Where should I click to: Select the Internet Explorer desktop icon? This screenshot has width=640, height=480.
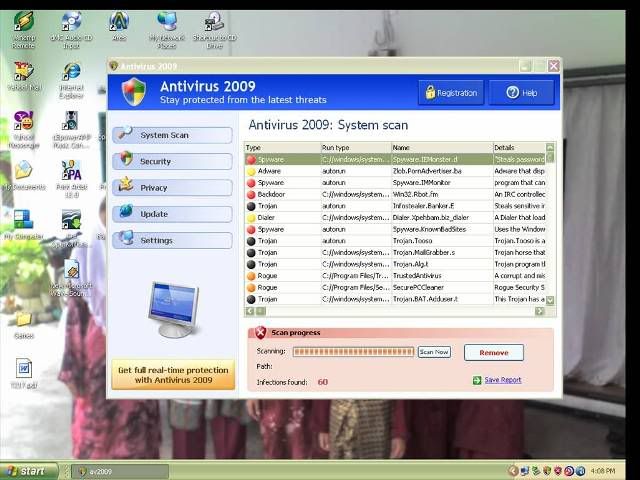pos(71,81)
